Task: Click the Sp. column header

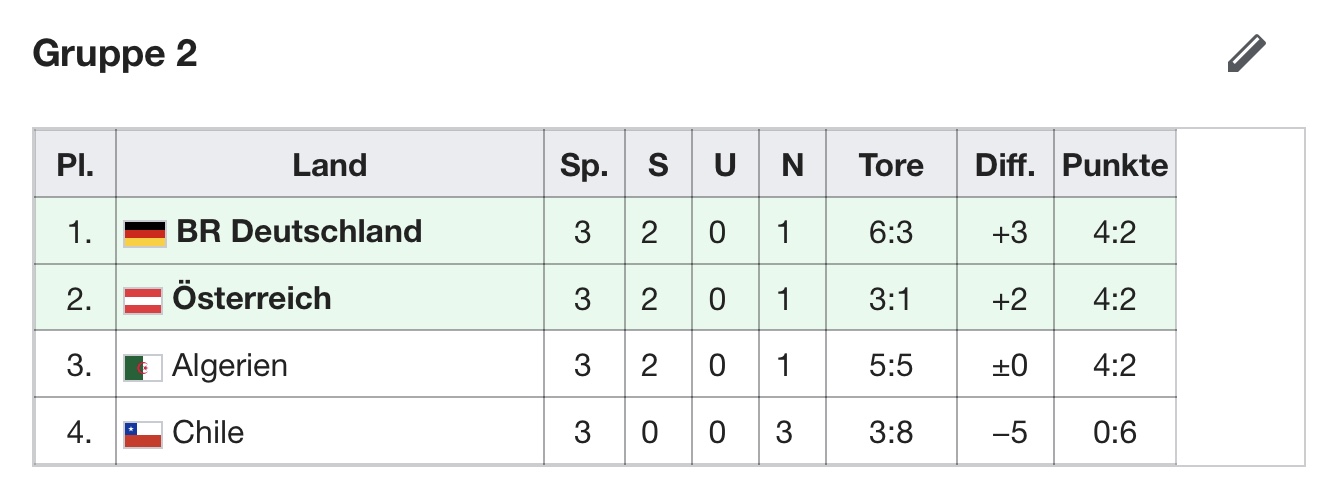Action: (x=584, y=165)
